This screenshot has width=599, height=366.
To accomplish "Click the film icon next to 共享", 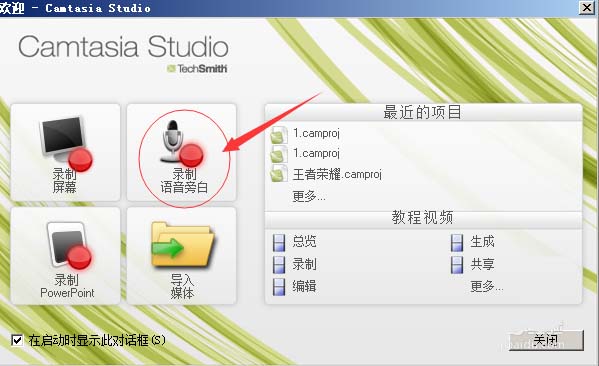I will click(457, 264).
